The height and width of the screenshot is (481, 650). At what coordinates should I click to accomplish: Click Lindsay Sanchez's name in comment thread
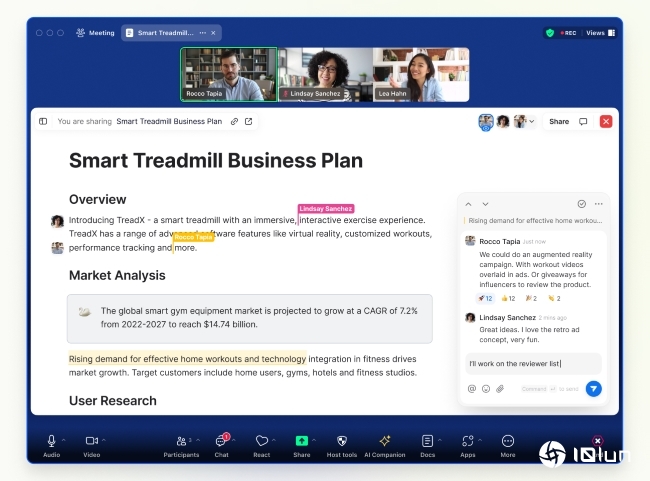click(507, 318)
